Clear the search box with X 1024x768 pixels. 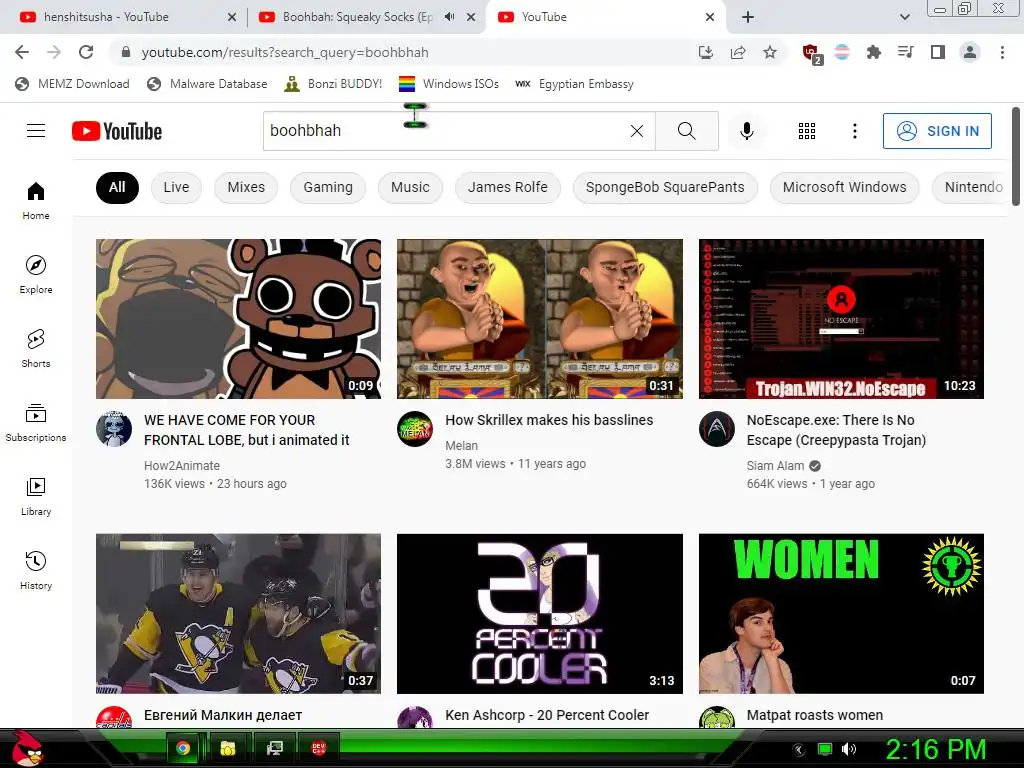tap(637, 131)
